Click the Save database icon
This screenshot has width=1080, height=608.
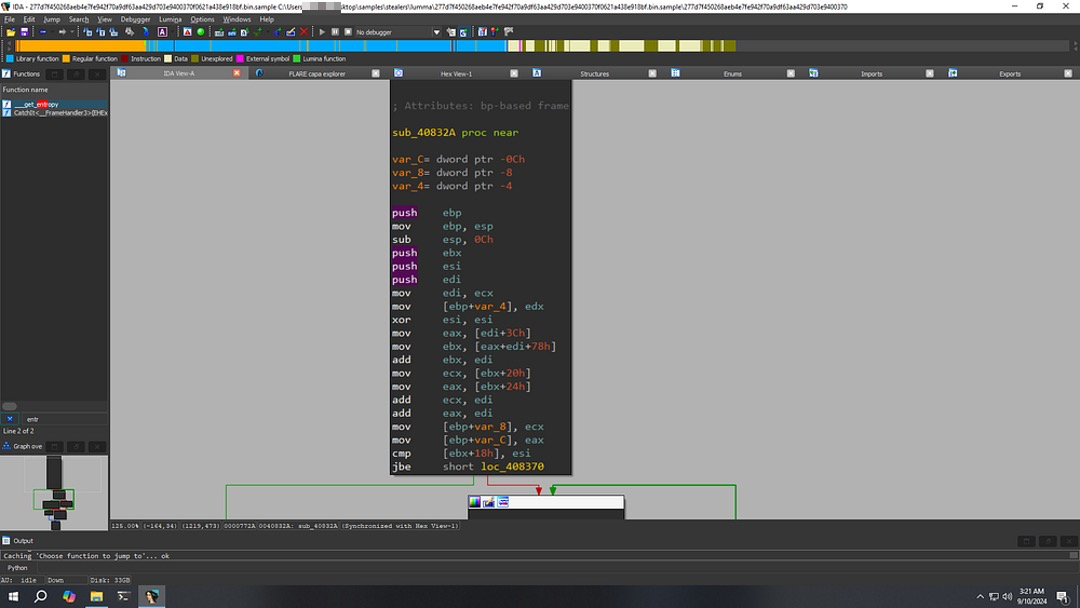point(24,32)
